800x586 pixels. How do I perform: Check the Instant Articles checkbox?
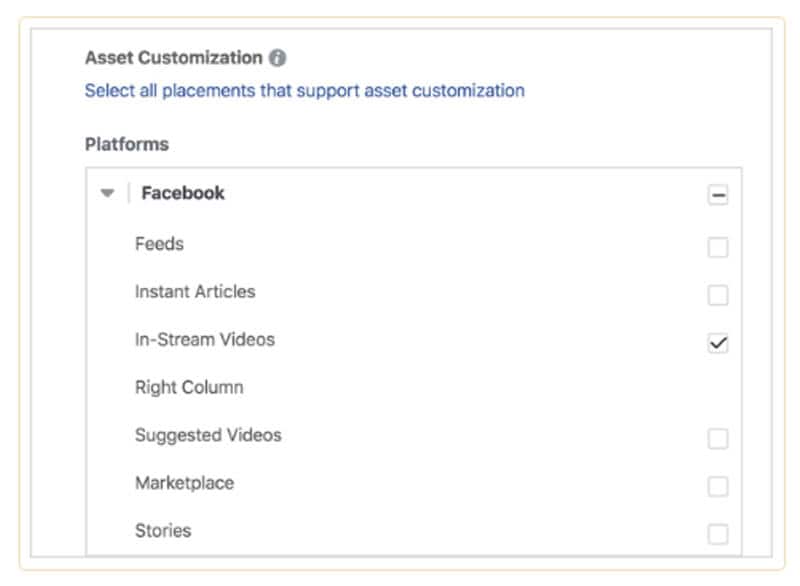(717, 295)
